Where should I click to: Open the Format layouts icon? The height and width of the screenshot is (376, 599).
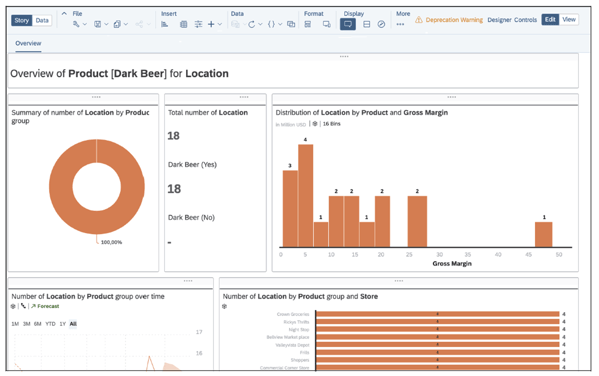click(308, 24)
